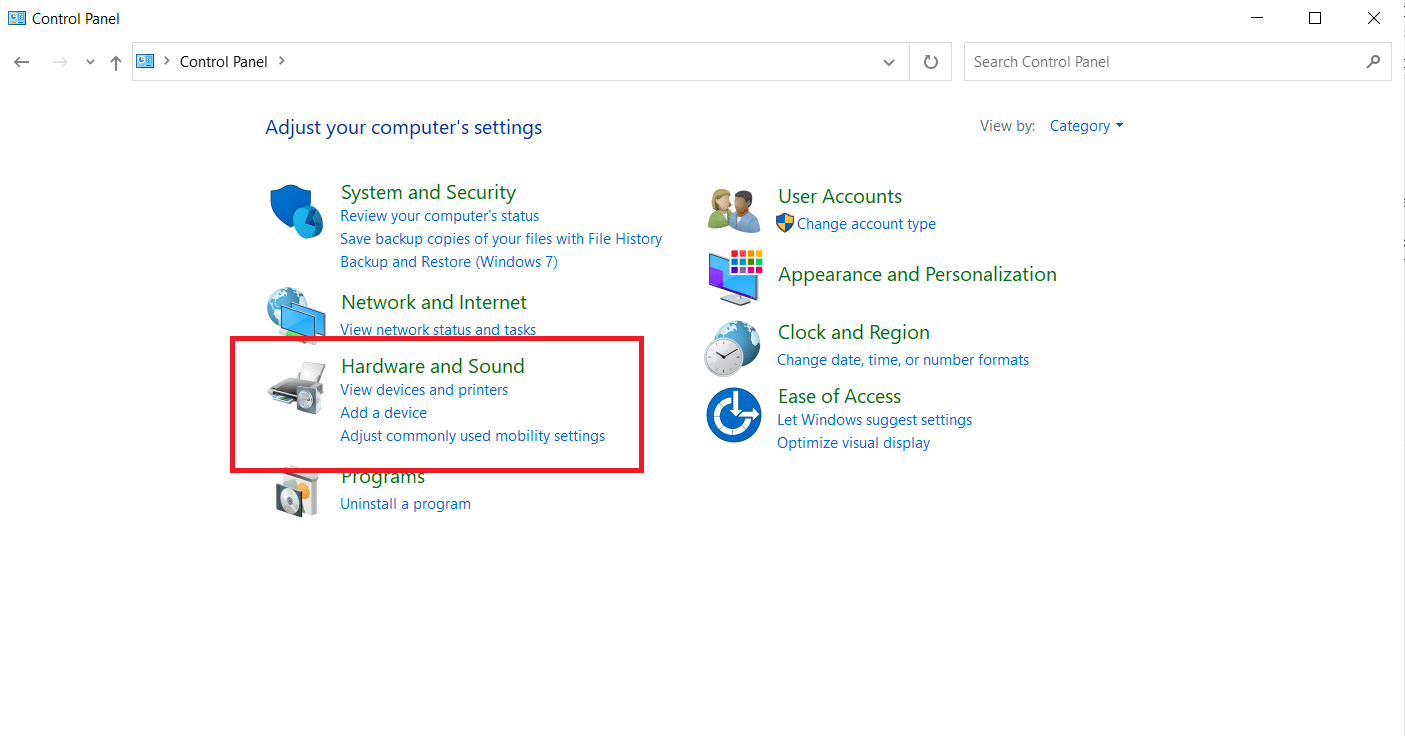Image resolution: width=1405 pixels, height=736 pixels.
Task: Open the Programs disc icon
Action: [x=297, y=492]
